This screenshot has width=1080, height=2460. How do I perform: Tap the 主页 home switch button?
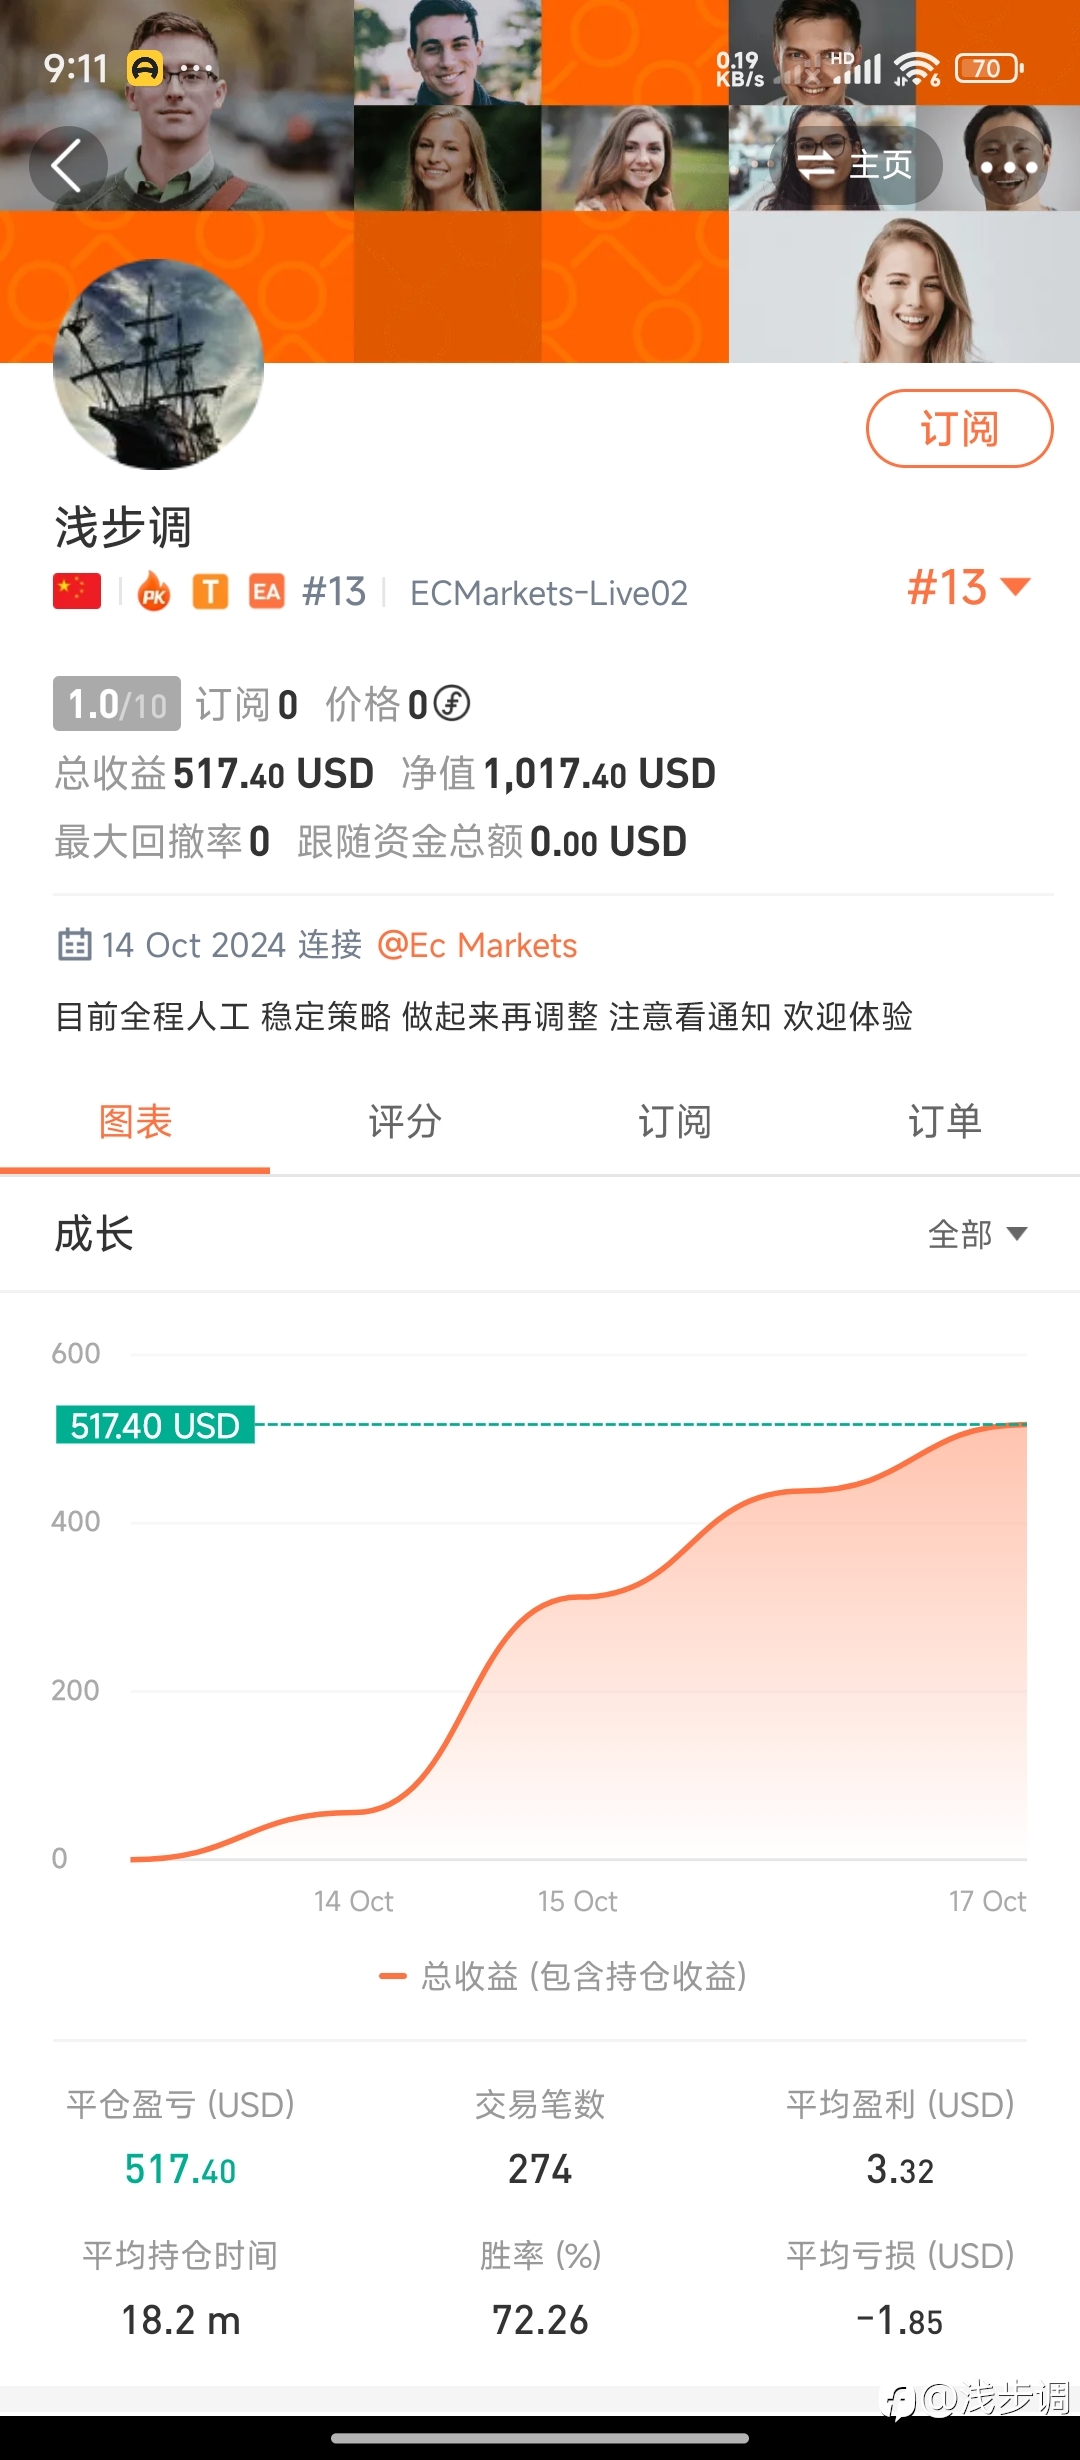click(855, 166)
